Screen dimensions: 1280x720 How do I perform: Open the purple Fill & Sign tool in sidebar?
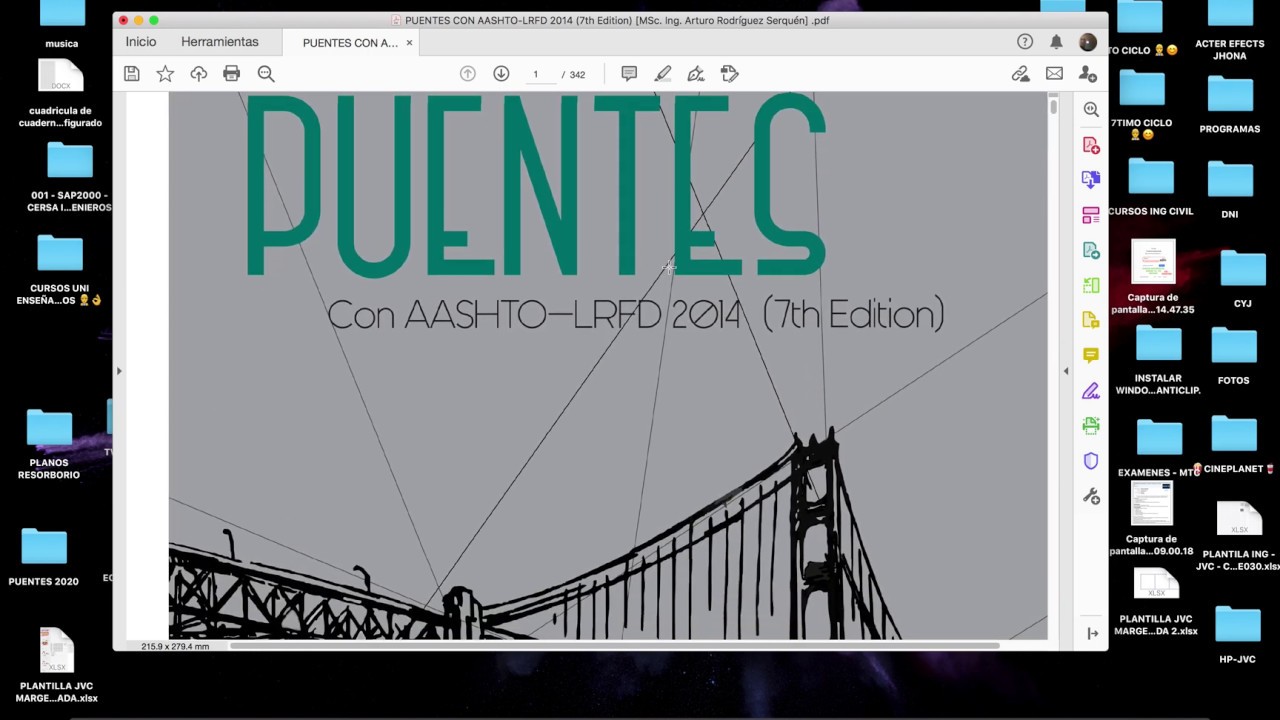point(1091,391)
